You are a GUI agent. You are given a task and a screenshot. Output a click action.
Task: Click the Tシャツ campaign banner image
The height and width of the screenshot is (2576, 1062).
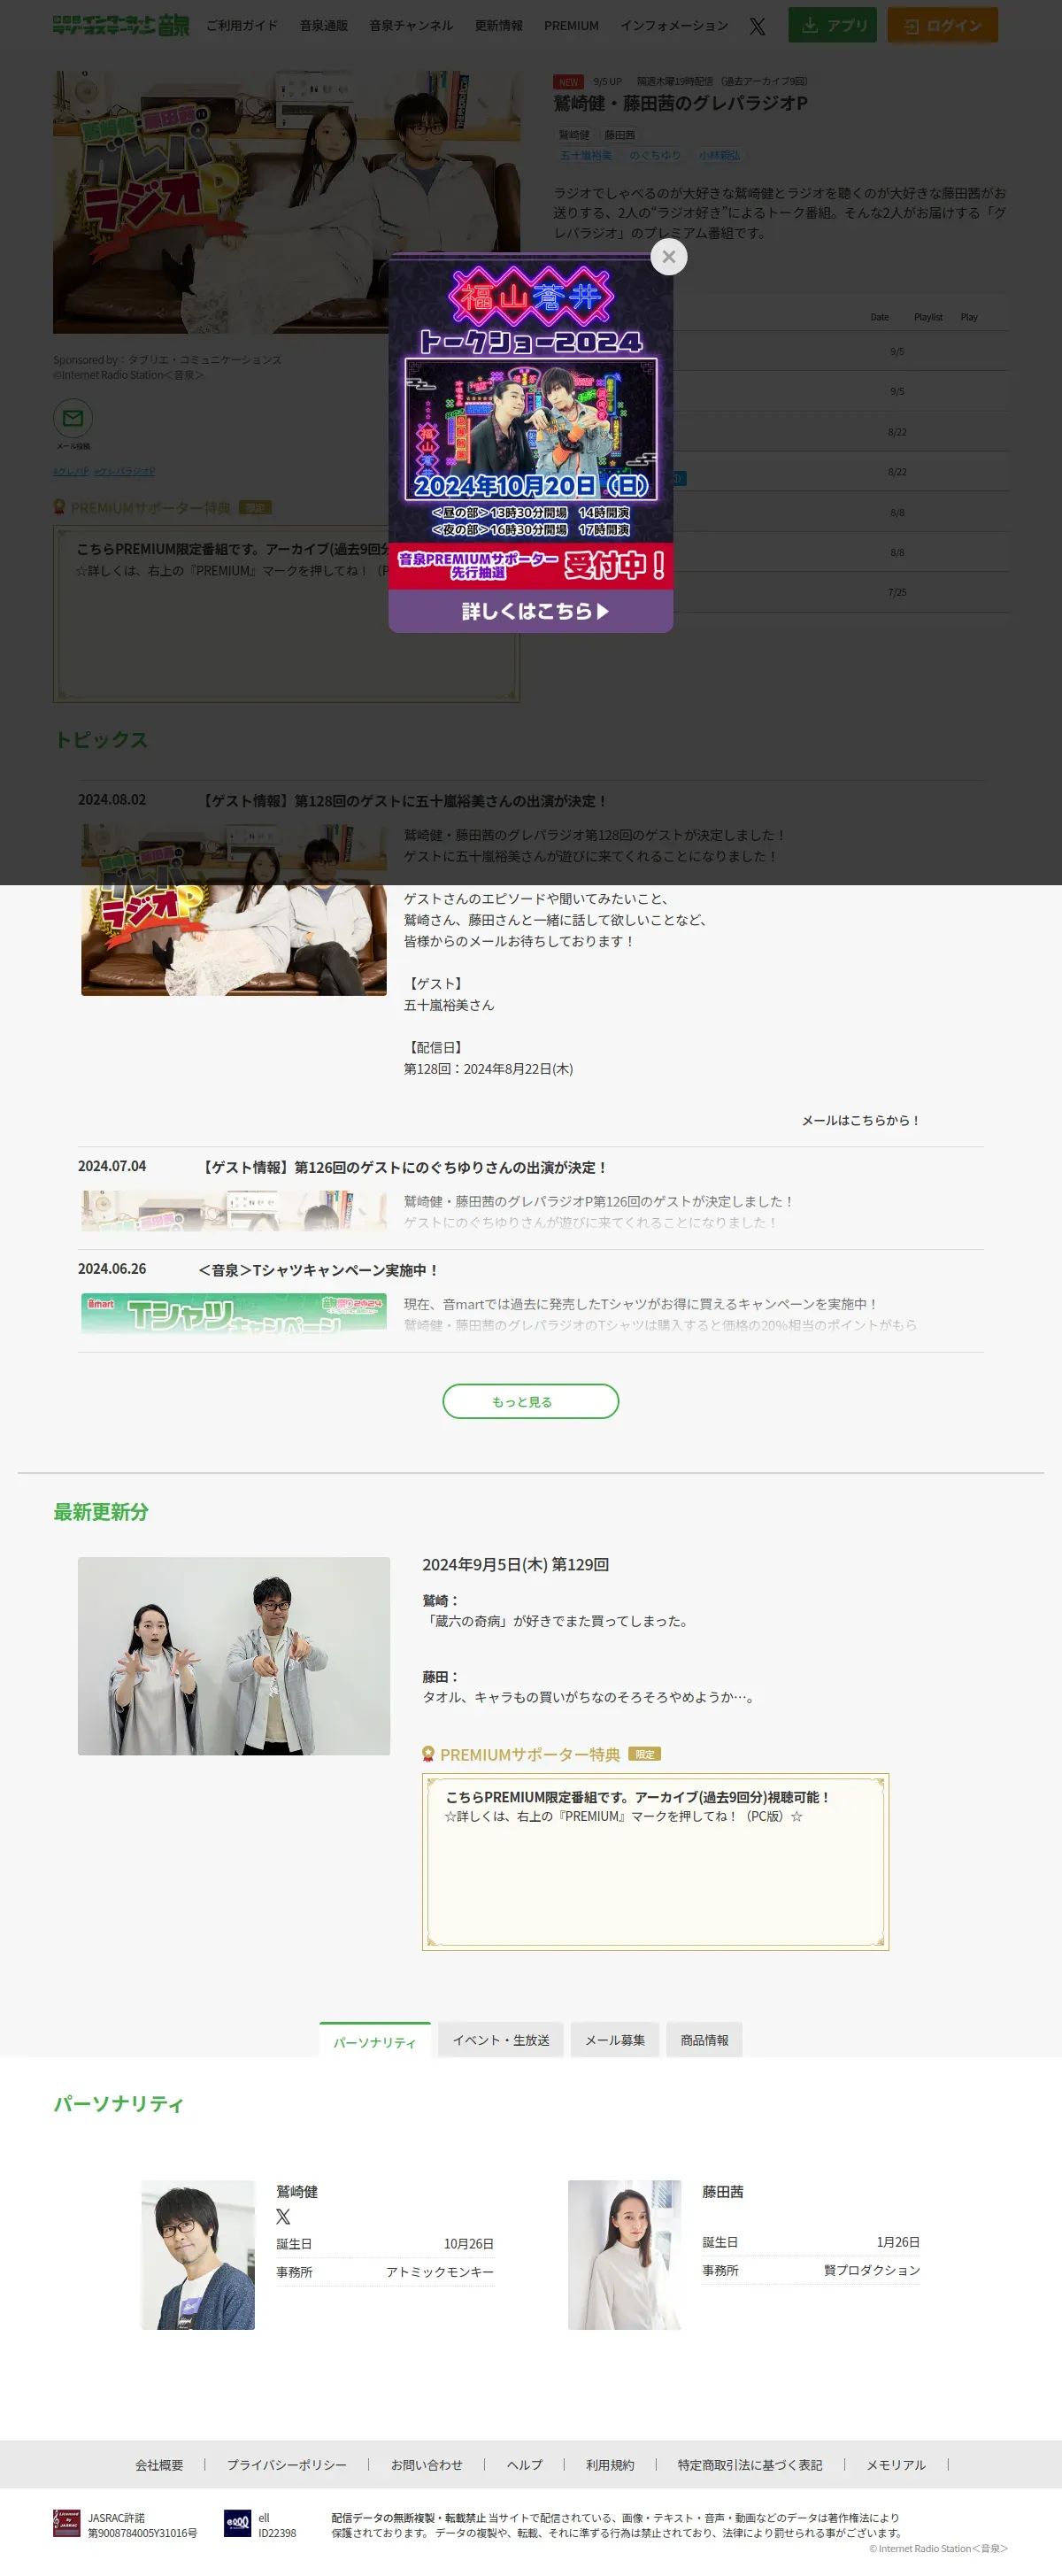tap(234, 1313)
